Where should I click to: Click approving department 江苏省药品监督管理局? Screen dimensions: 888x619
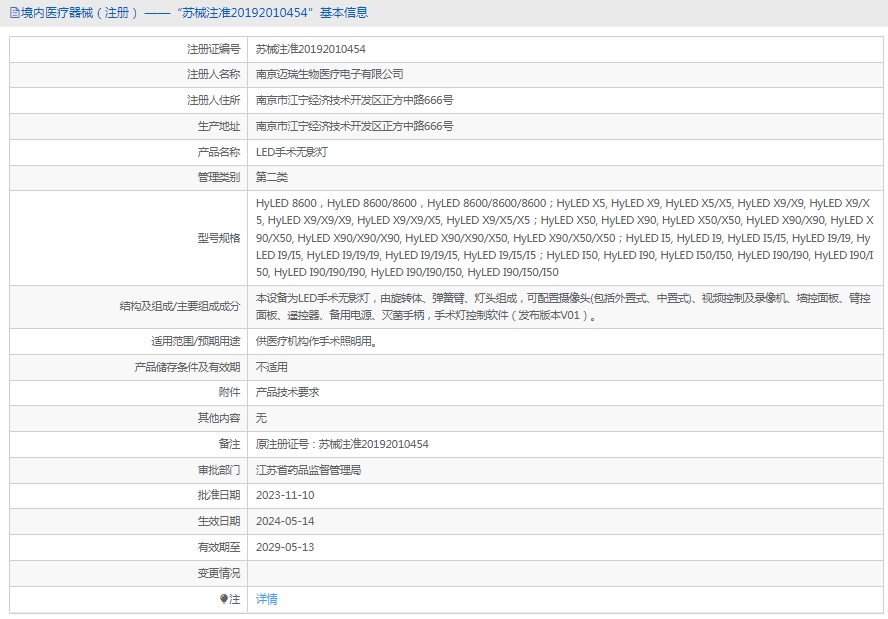point(308,471)
